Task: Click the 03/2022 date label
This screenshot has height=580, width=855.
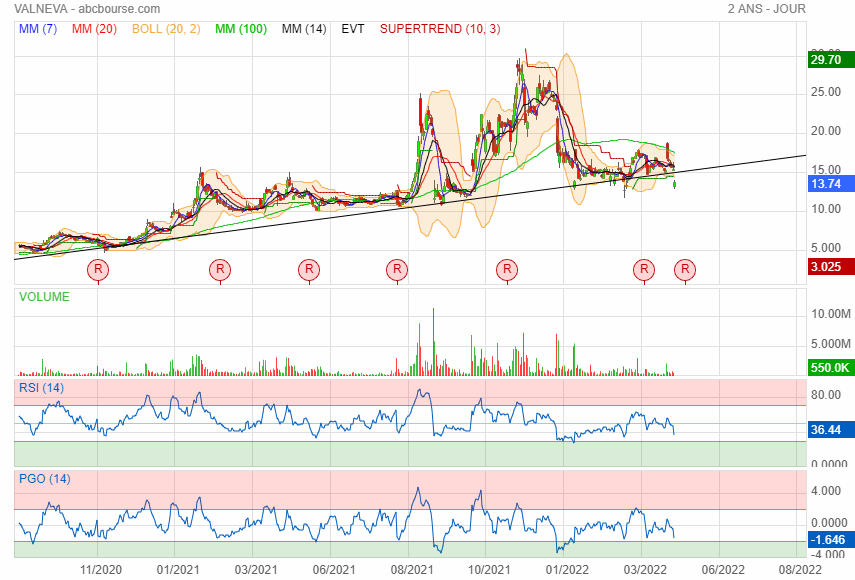Action: (645, 570)
